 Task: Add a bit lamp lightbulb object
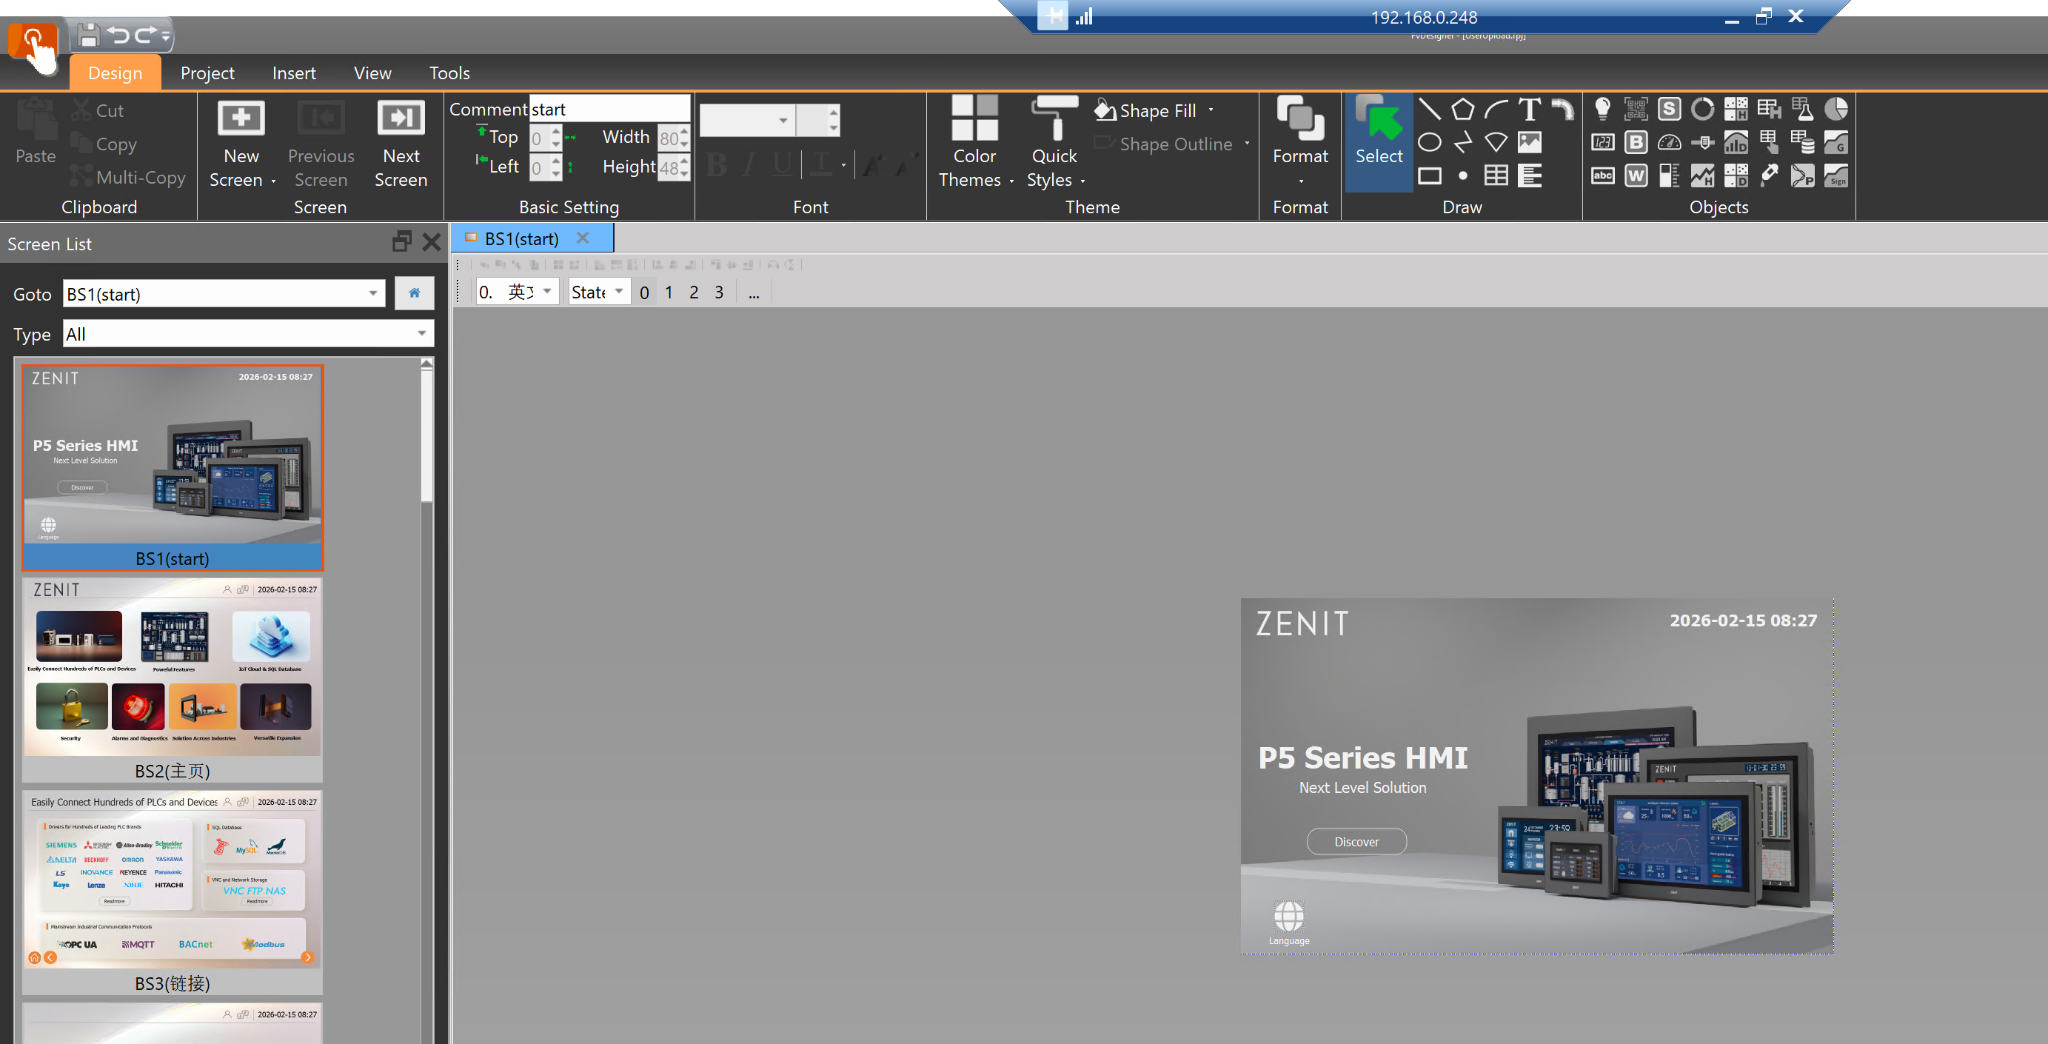1602,109
